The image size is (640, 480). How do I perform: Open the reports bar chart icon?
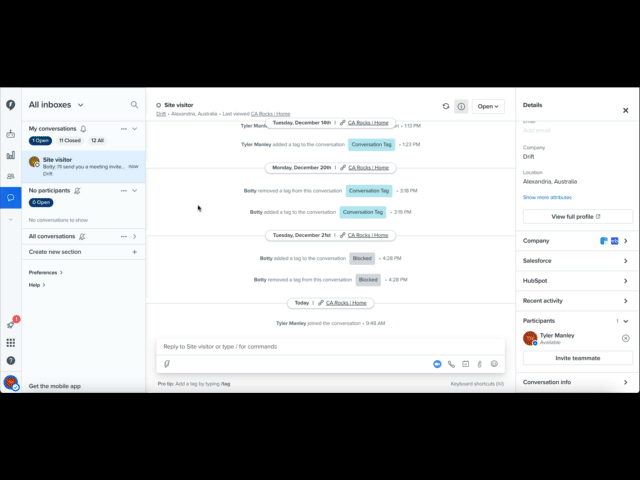point(11,155)
